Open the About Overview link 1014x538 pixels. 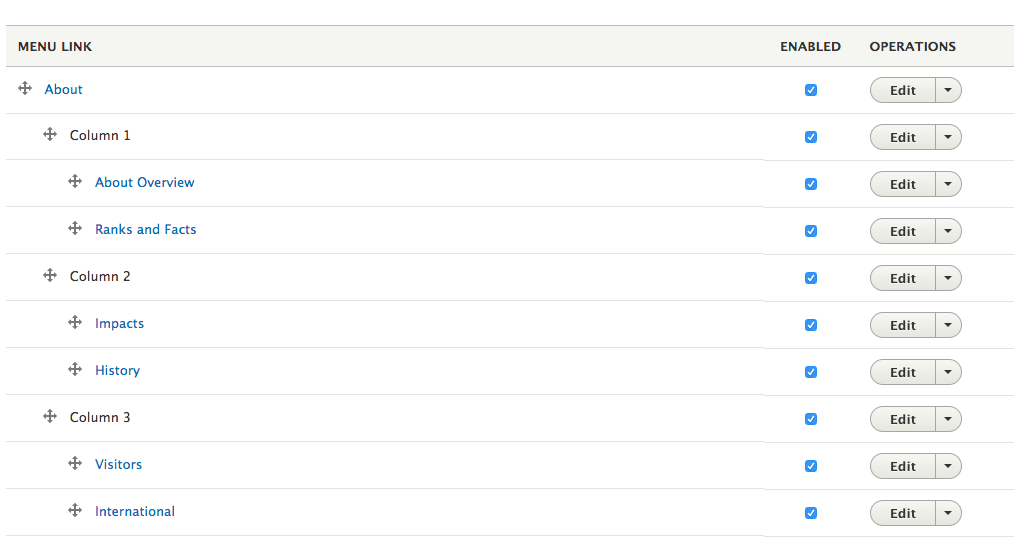(145, 182)
